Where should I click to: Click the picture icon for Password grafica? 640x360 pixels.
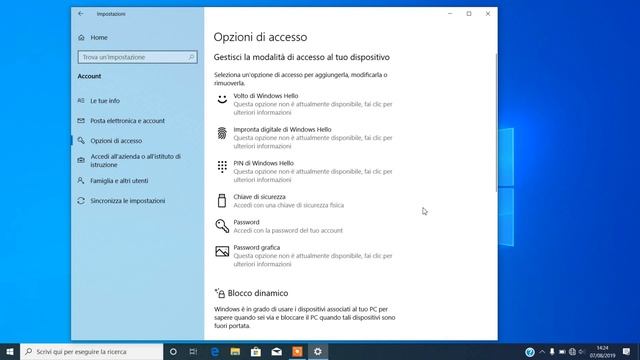[x=222, y=251]
